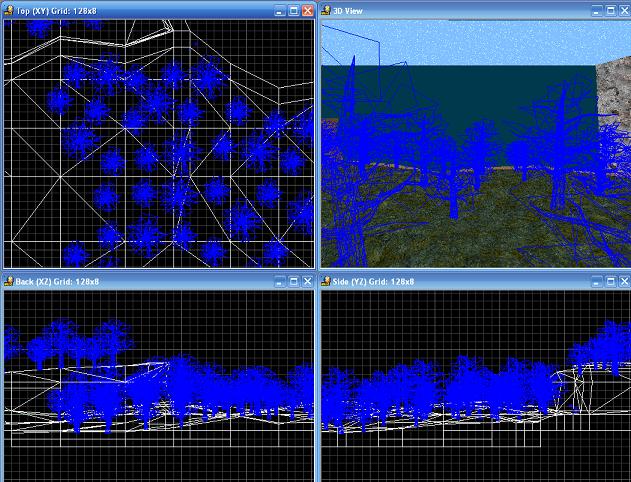Click the Top (XY) window title icon
The height and width of the screenshot is (482, 631).
point(9,10)
